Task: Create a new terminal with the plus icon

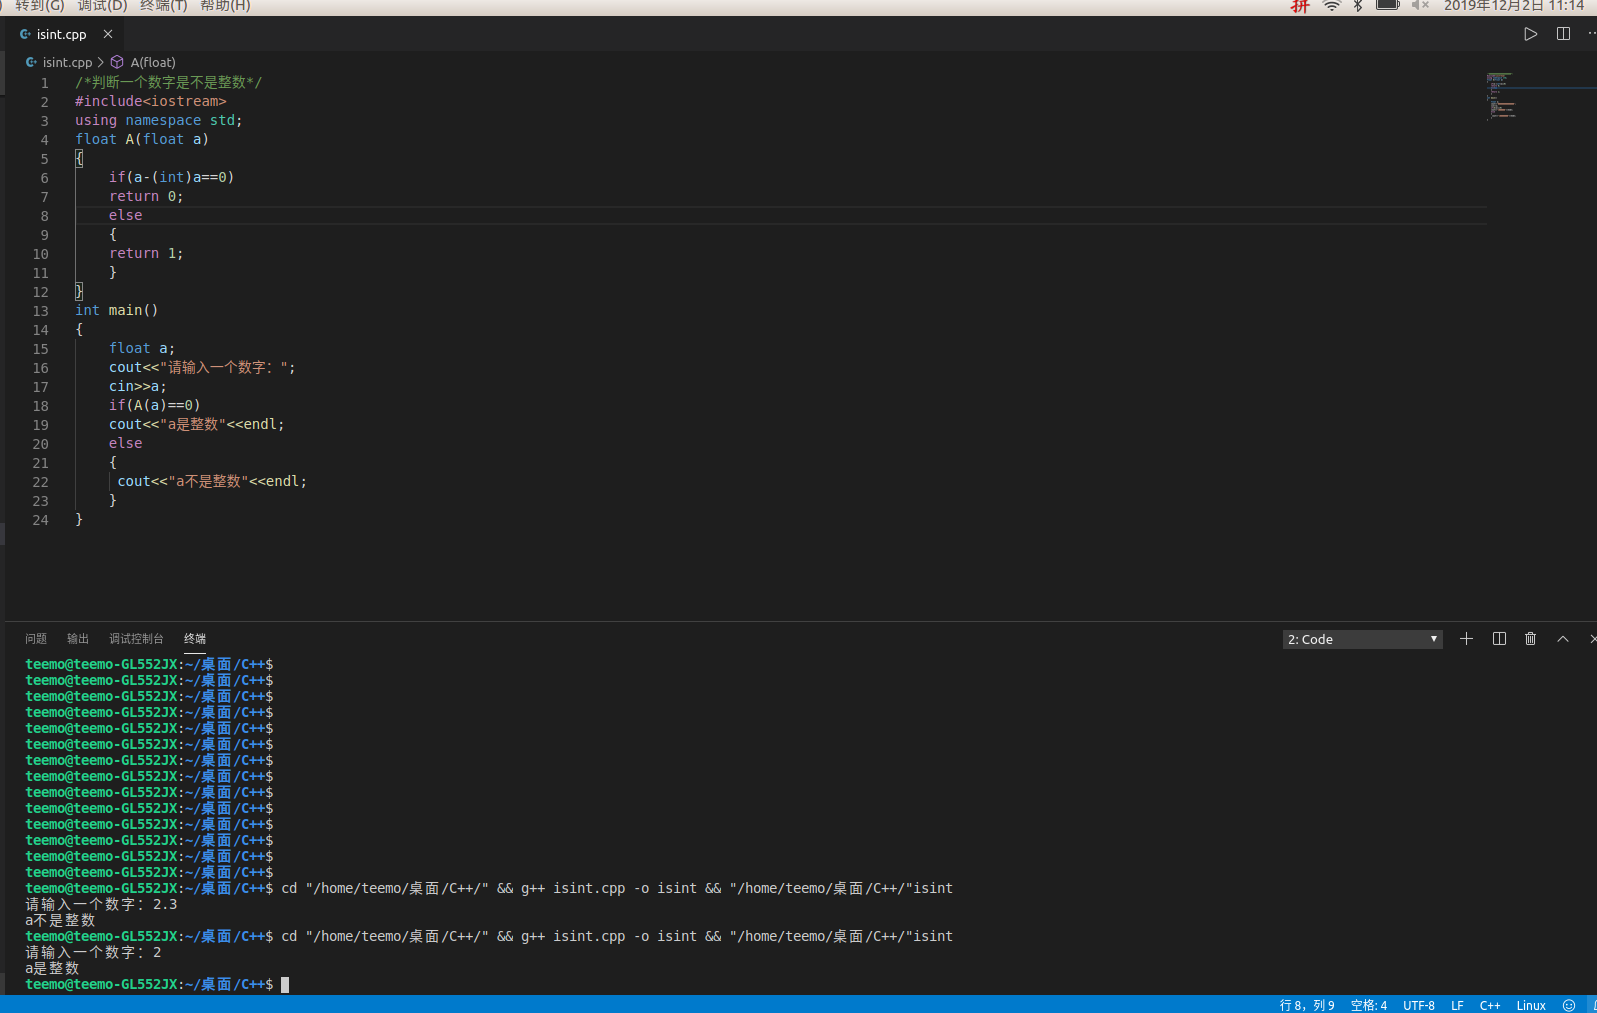Action: 1466,638
